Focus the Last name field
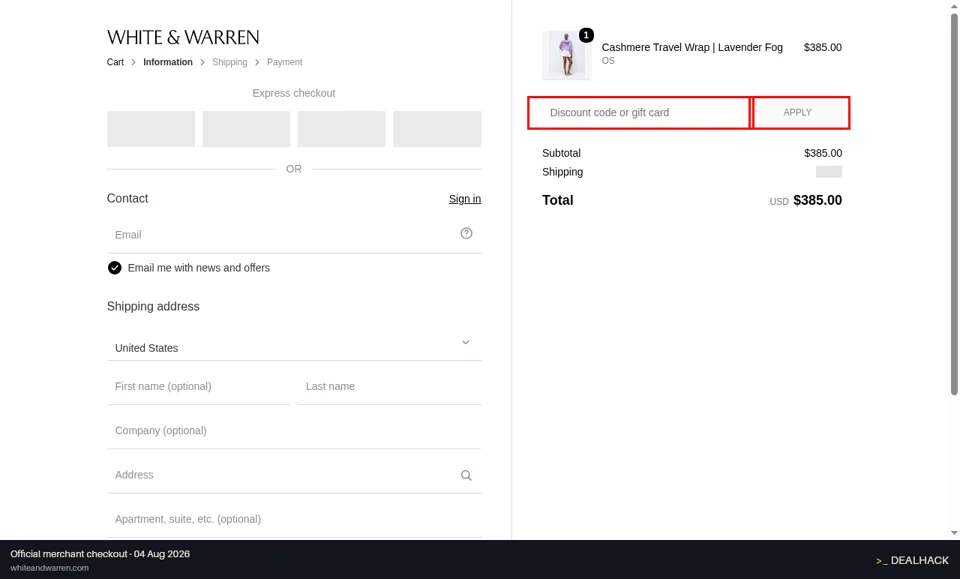 pos(389,387)
